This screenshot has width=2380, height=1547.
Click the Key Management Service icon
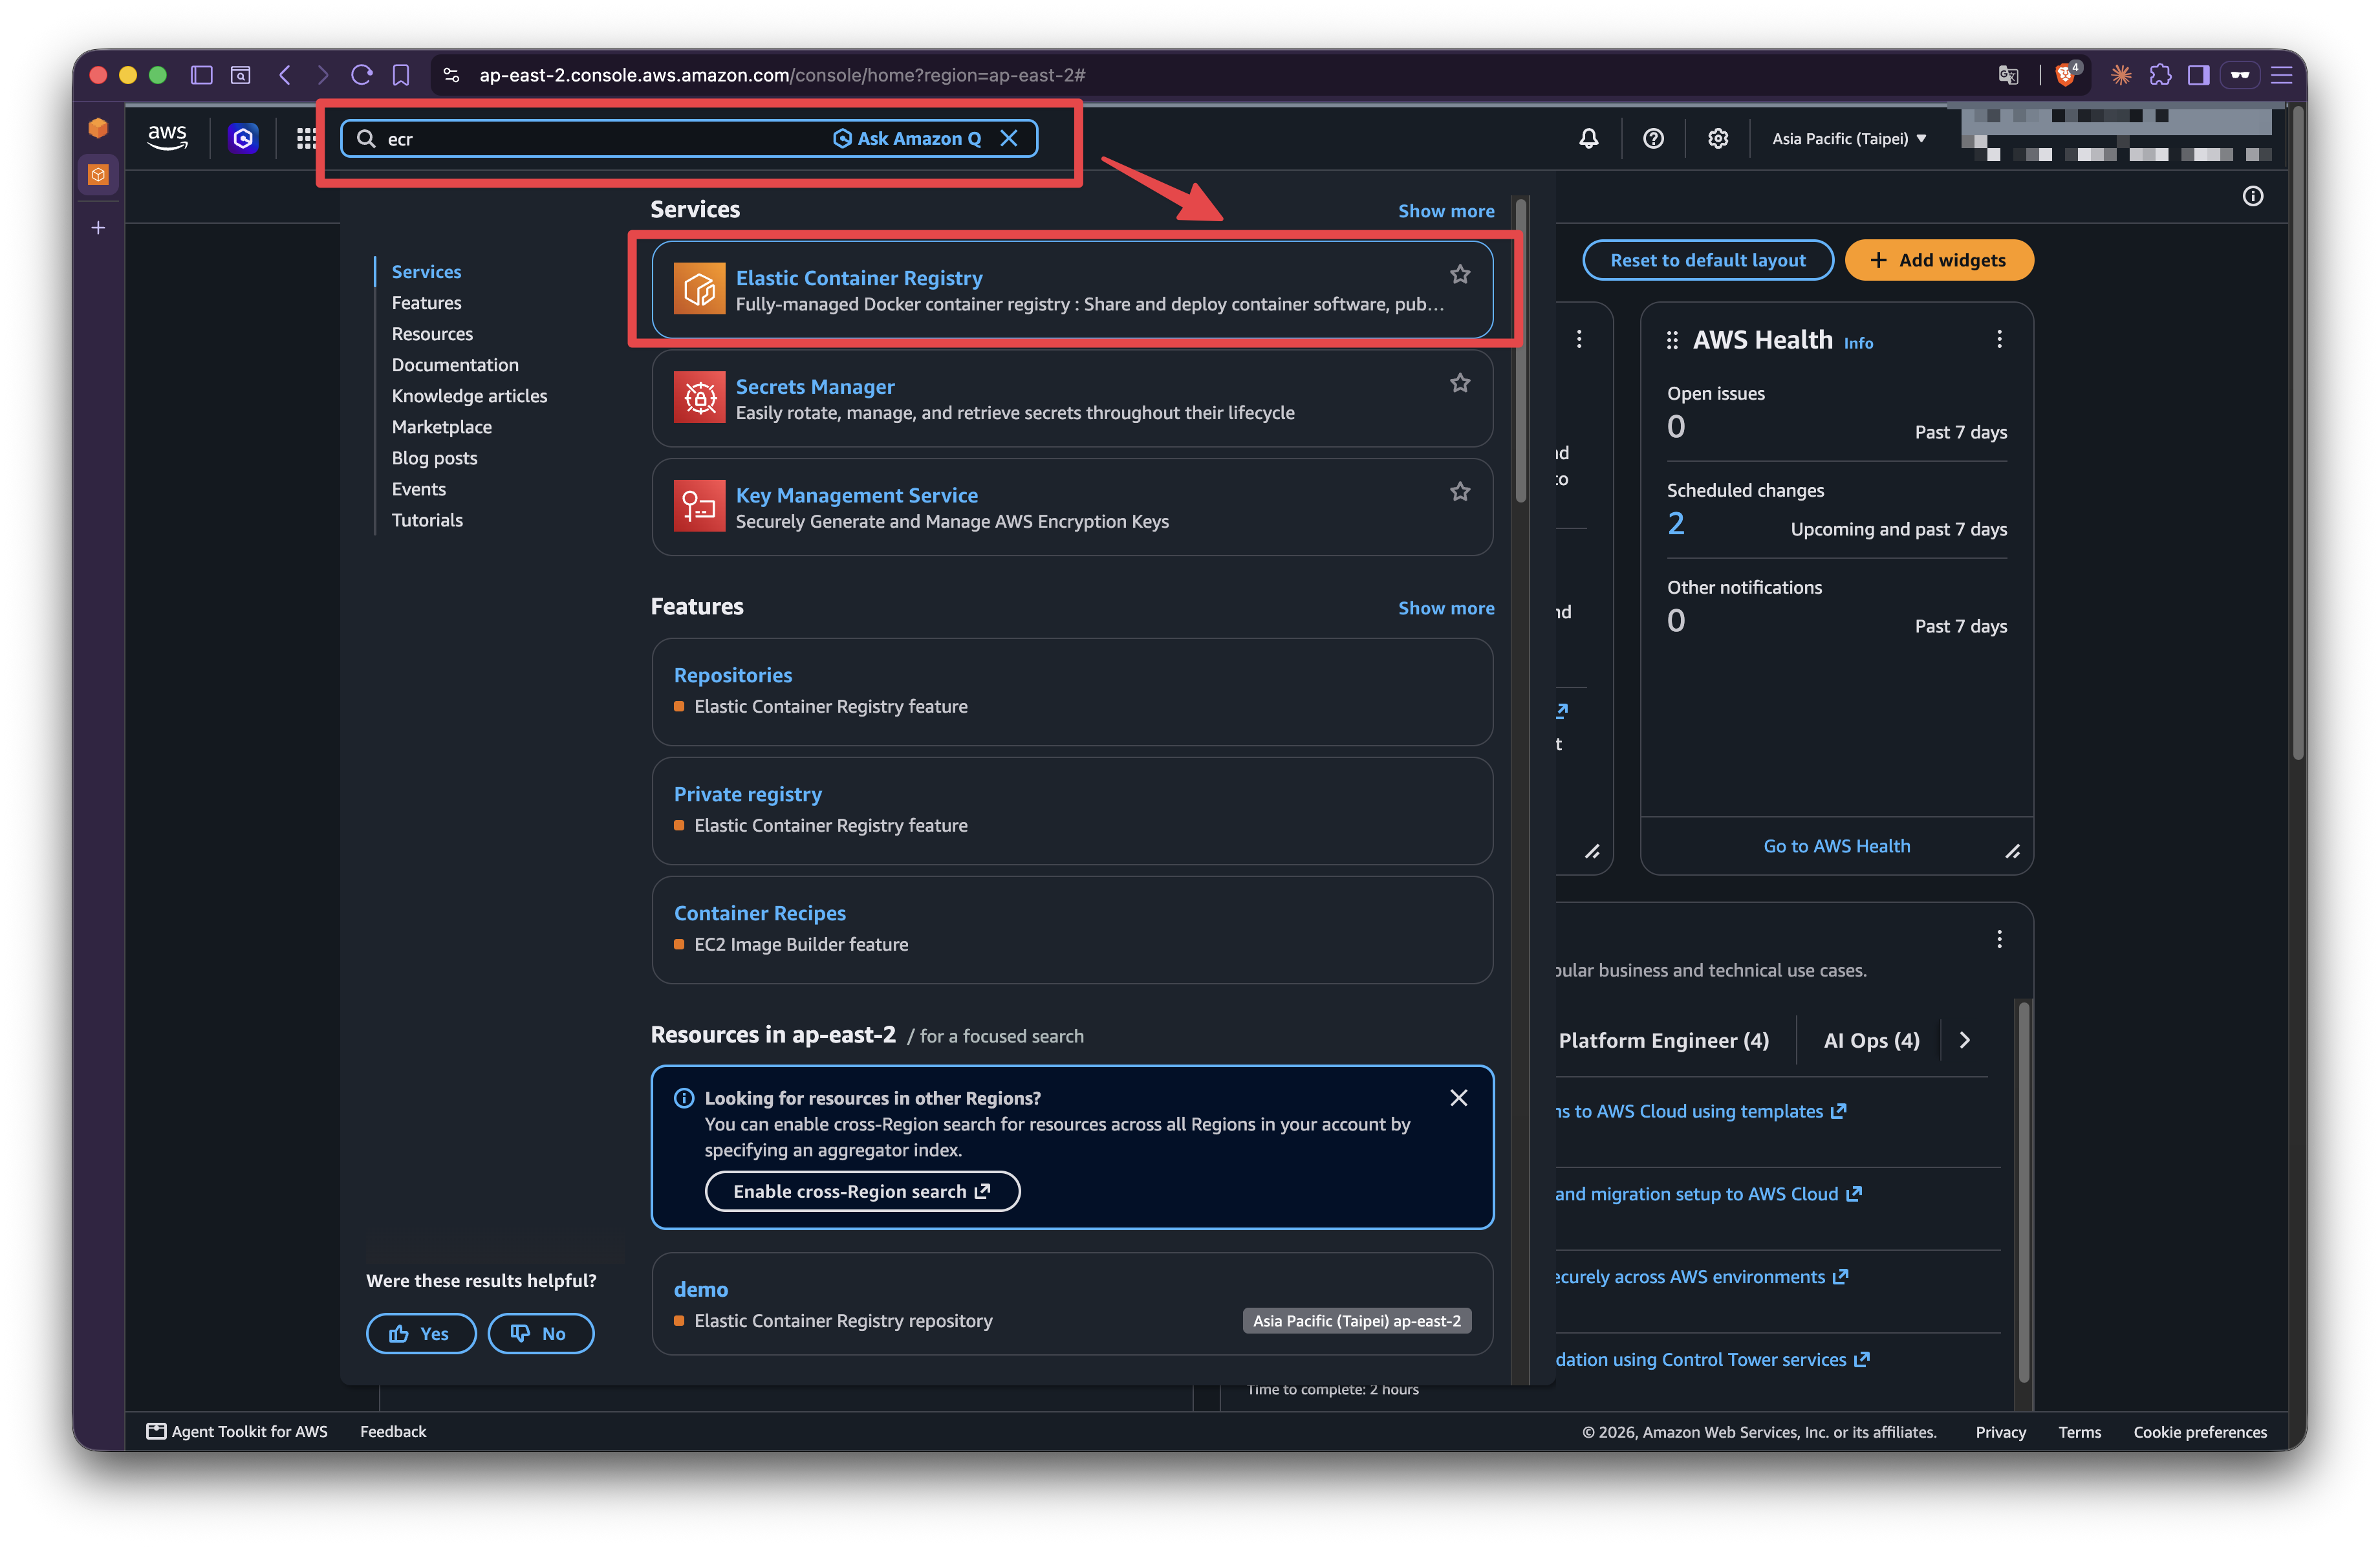[699, 506]
